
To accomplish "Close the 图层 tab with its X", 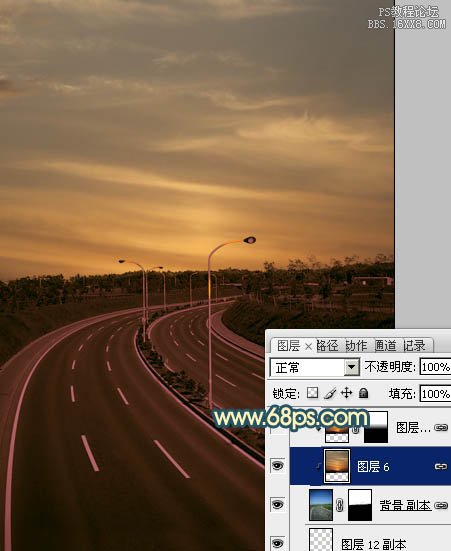I will point(308,347).
